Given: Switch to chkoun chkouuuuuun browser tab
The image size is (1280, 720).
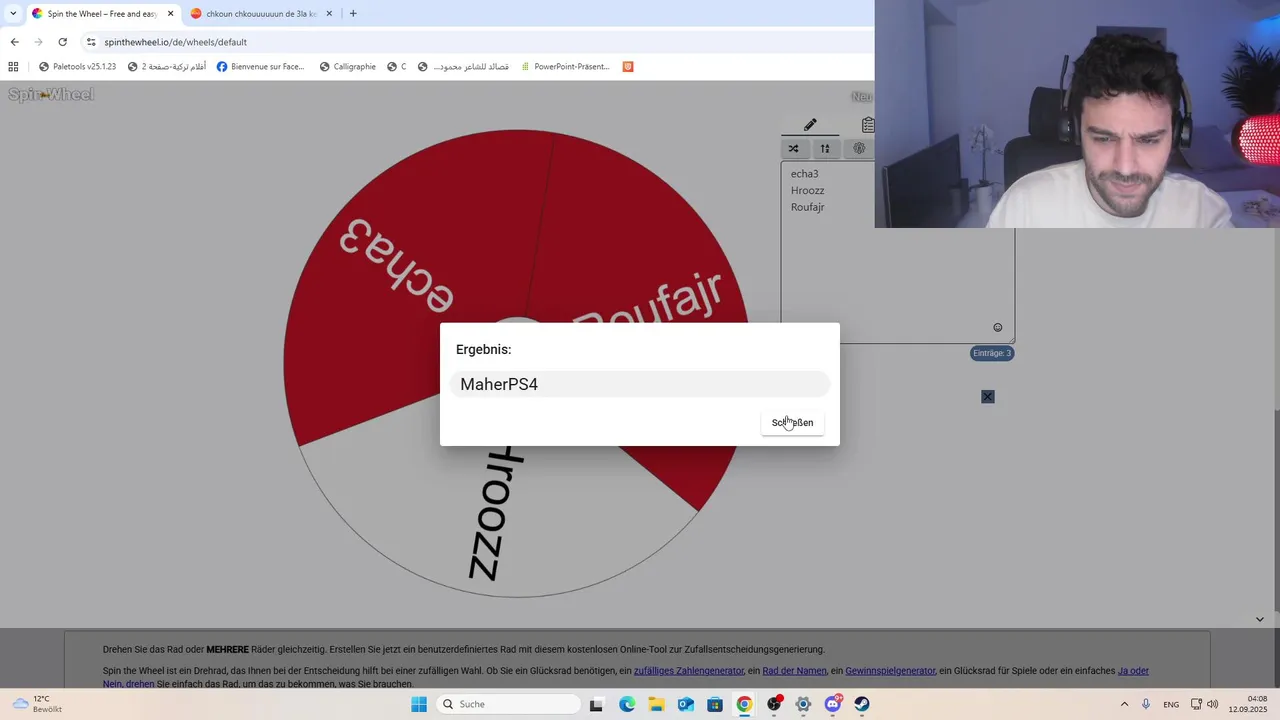Looking at the screenshot, I should [x=260, y=14].
